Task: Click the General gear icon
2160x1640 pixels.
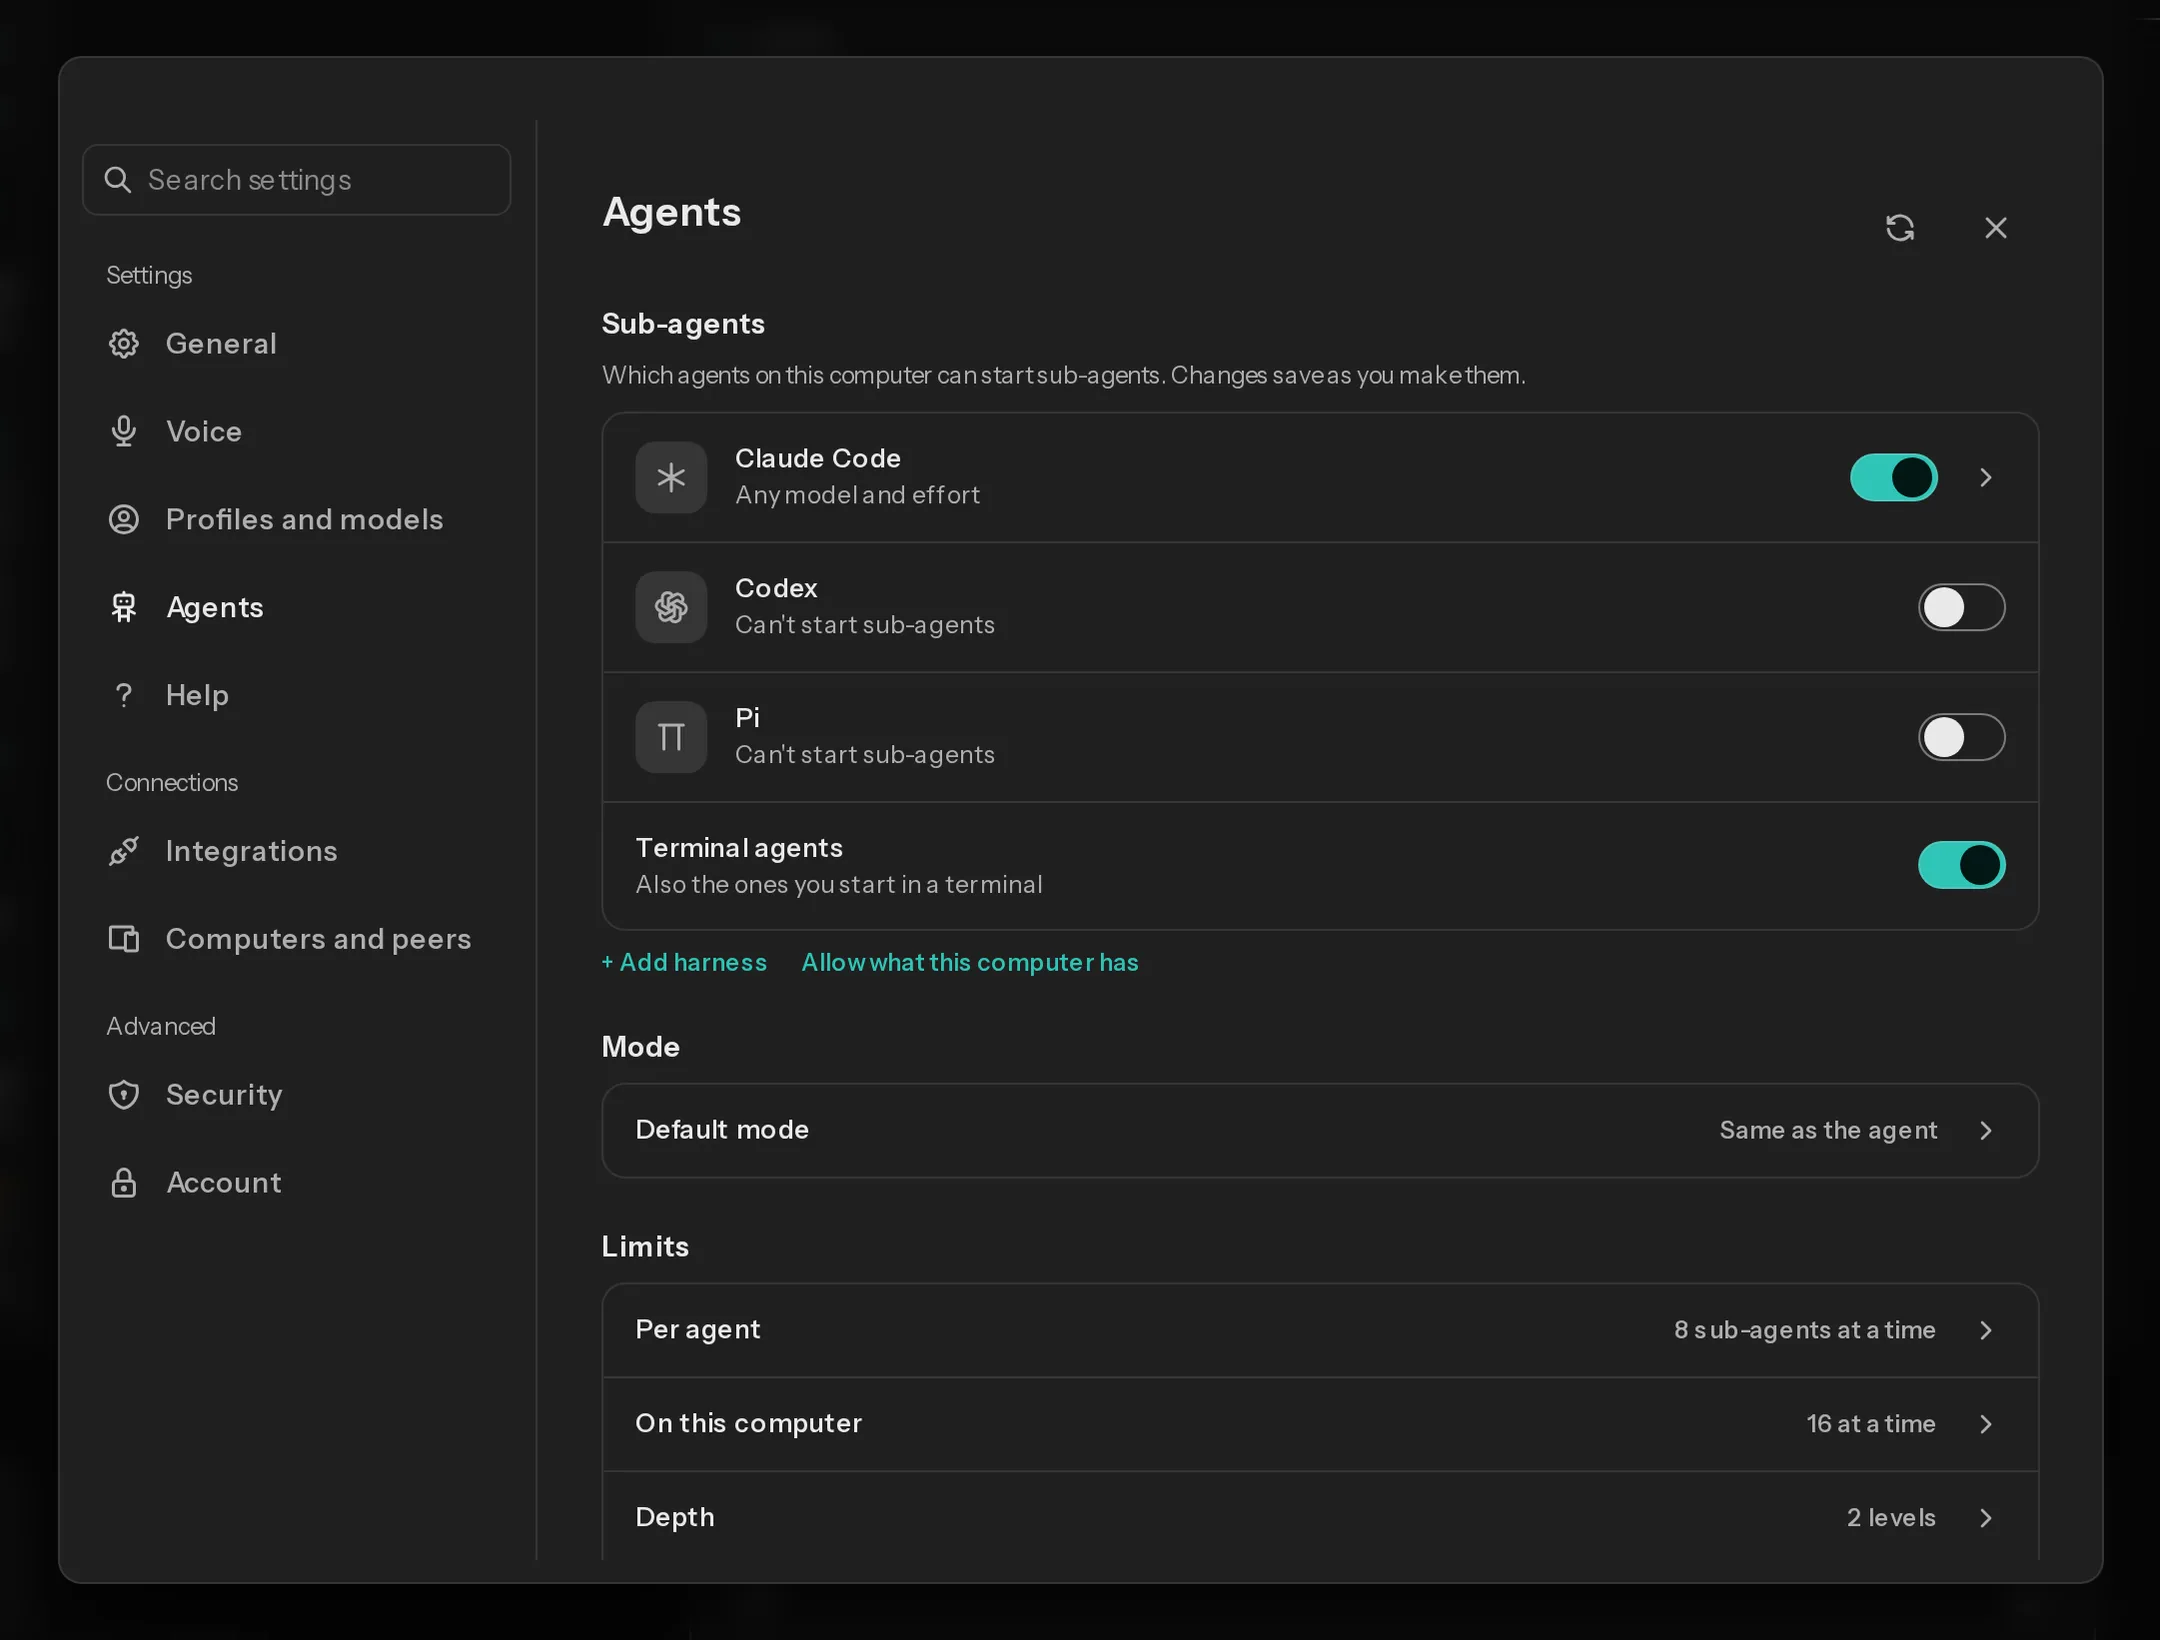Action: coord(124,344)
